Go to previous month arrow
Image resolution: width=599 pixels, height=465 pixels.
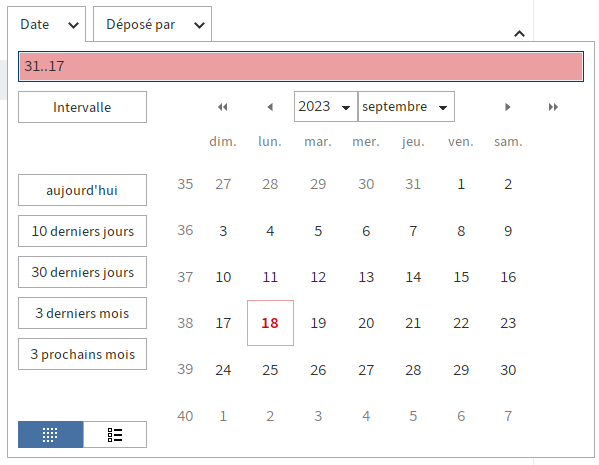tap(270, 107)
